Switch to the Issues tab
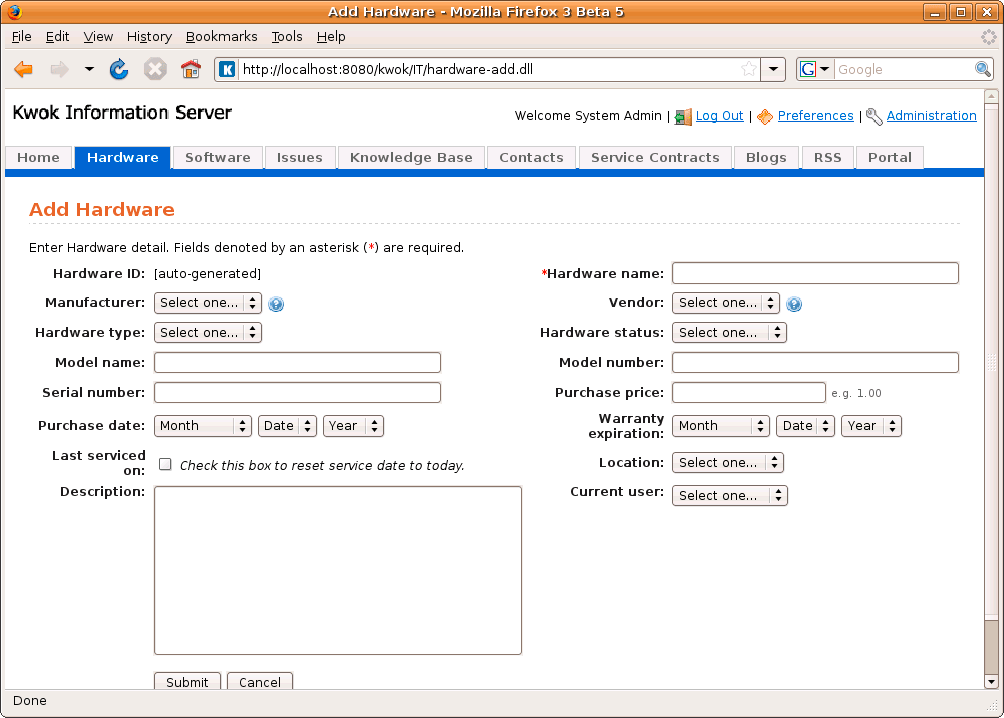Viewport: 1004px width, 718px height. pos(300,158)
